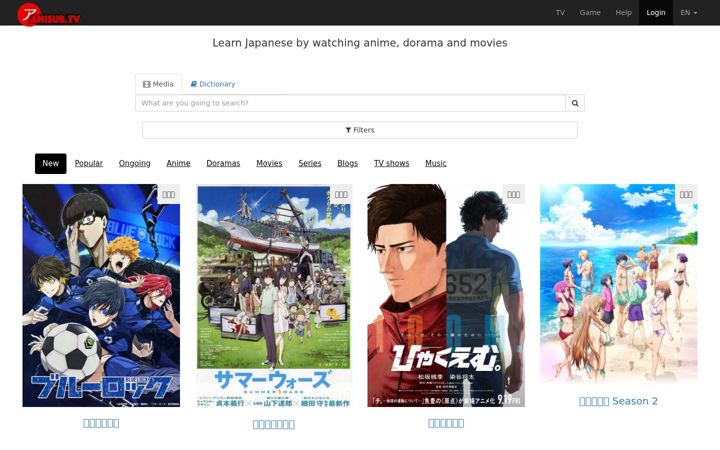The width and height of the screenshot is (720, 450).
Task: Click the badge on runner 652 poster corner
Action: click(x=513, y=195)
